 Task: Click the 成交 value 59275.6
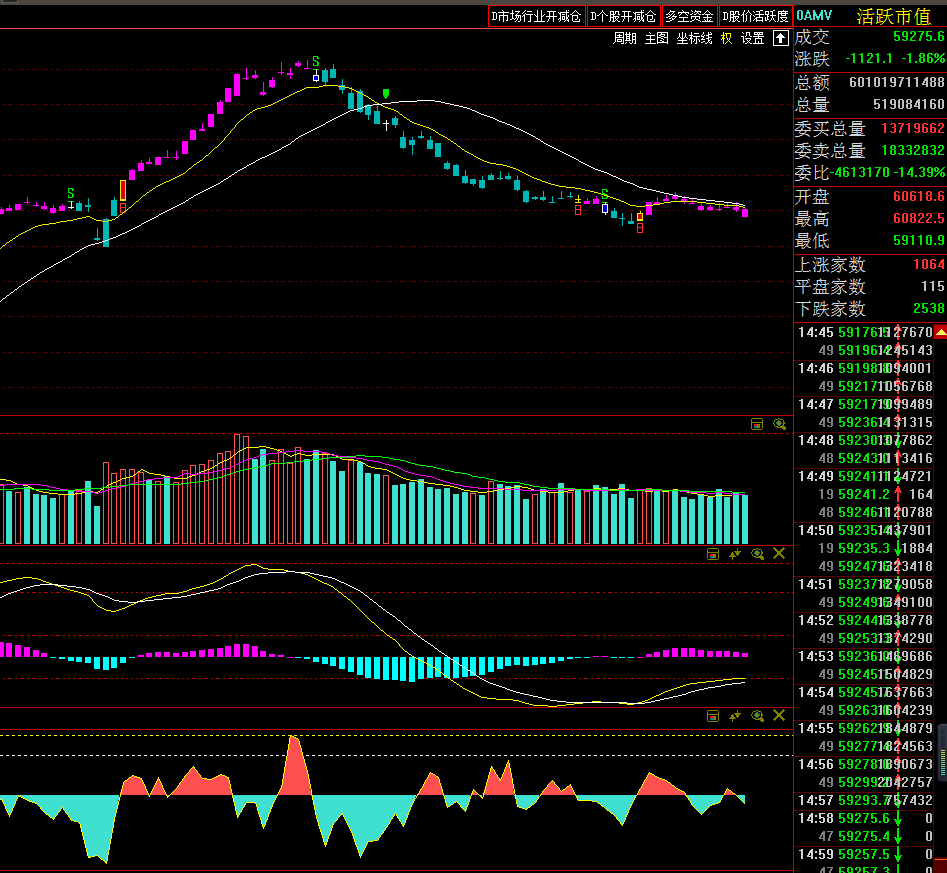tap(918, 36)
